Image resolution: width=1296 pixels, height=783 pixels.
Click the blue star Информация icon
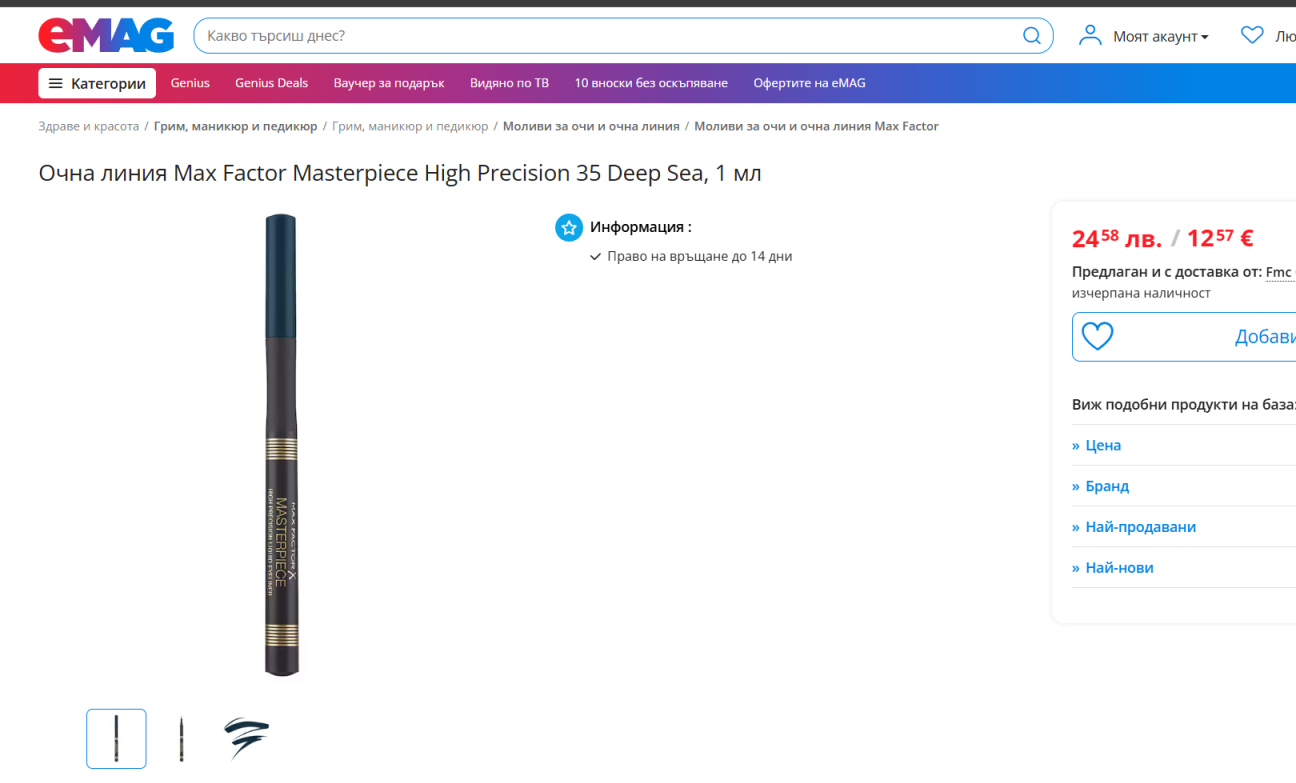[569, 227]
